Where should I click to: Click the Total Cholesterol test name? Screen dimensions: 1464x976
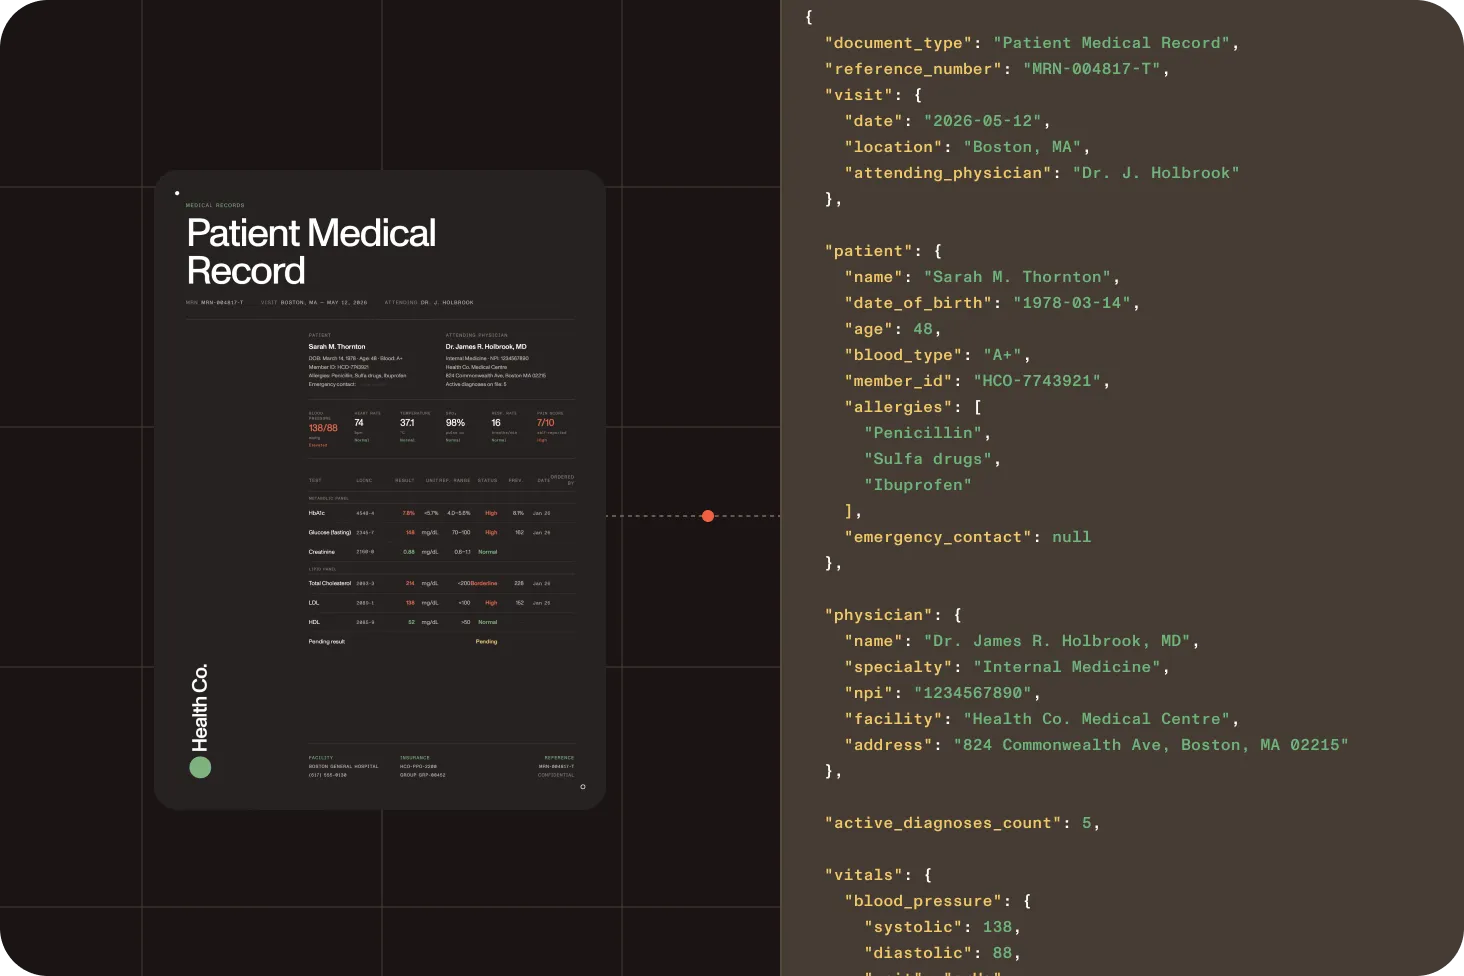pos(330,583)
